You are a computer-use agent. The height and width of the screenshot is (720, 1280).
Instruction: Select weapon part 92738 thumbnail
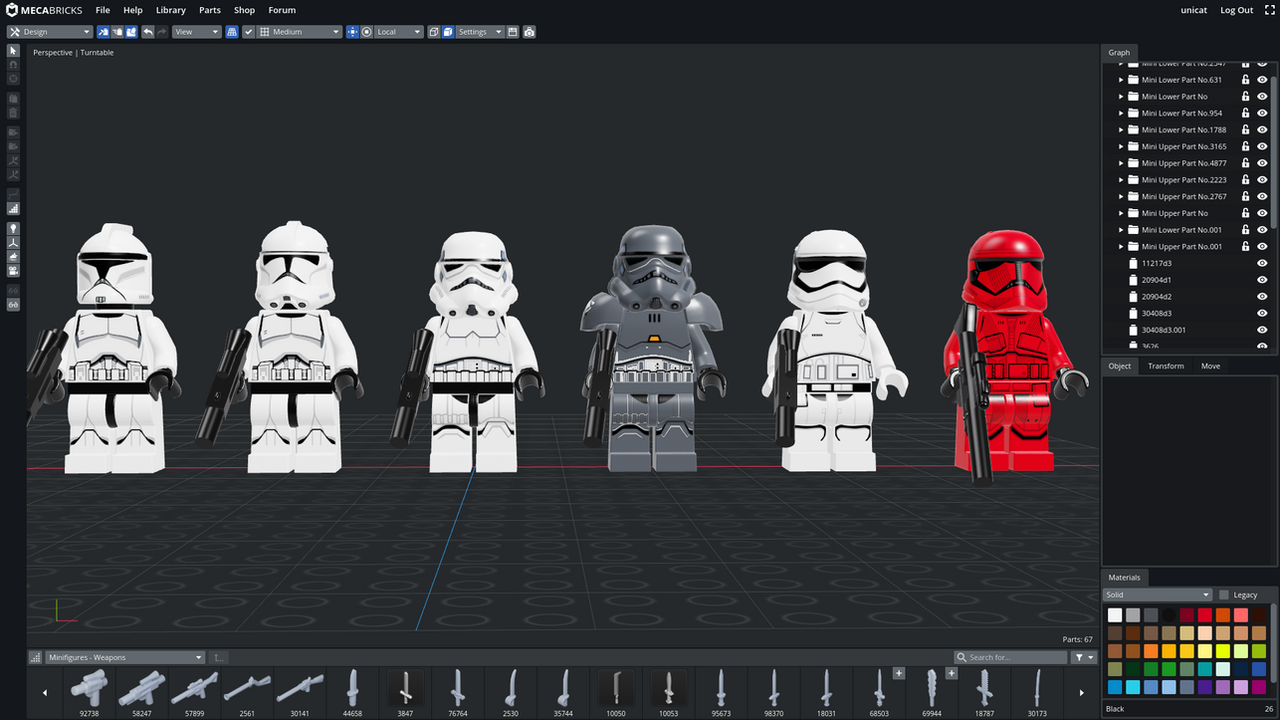(x=89, y=693)
